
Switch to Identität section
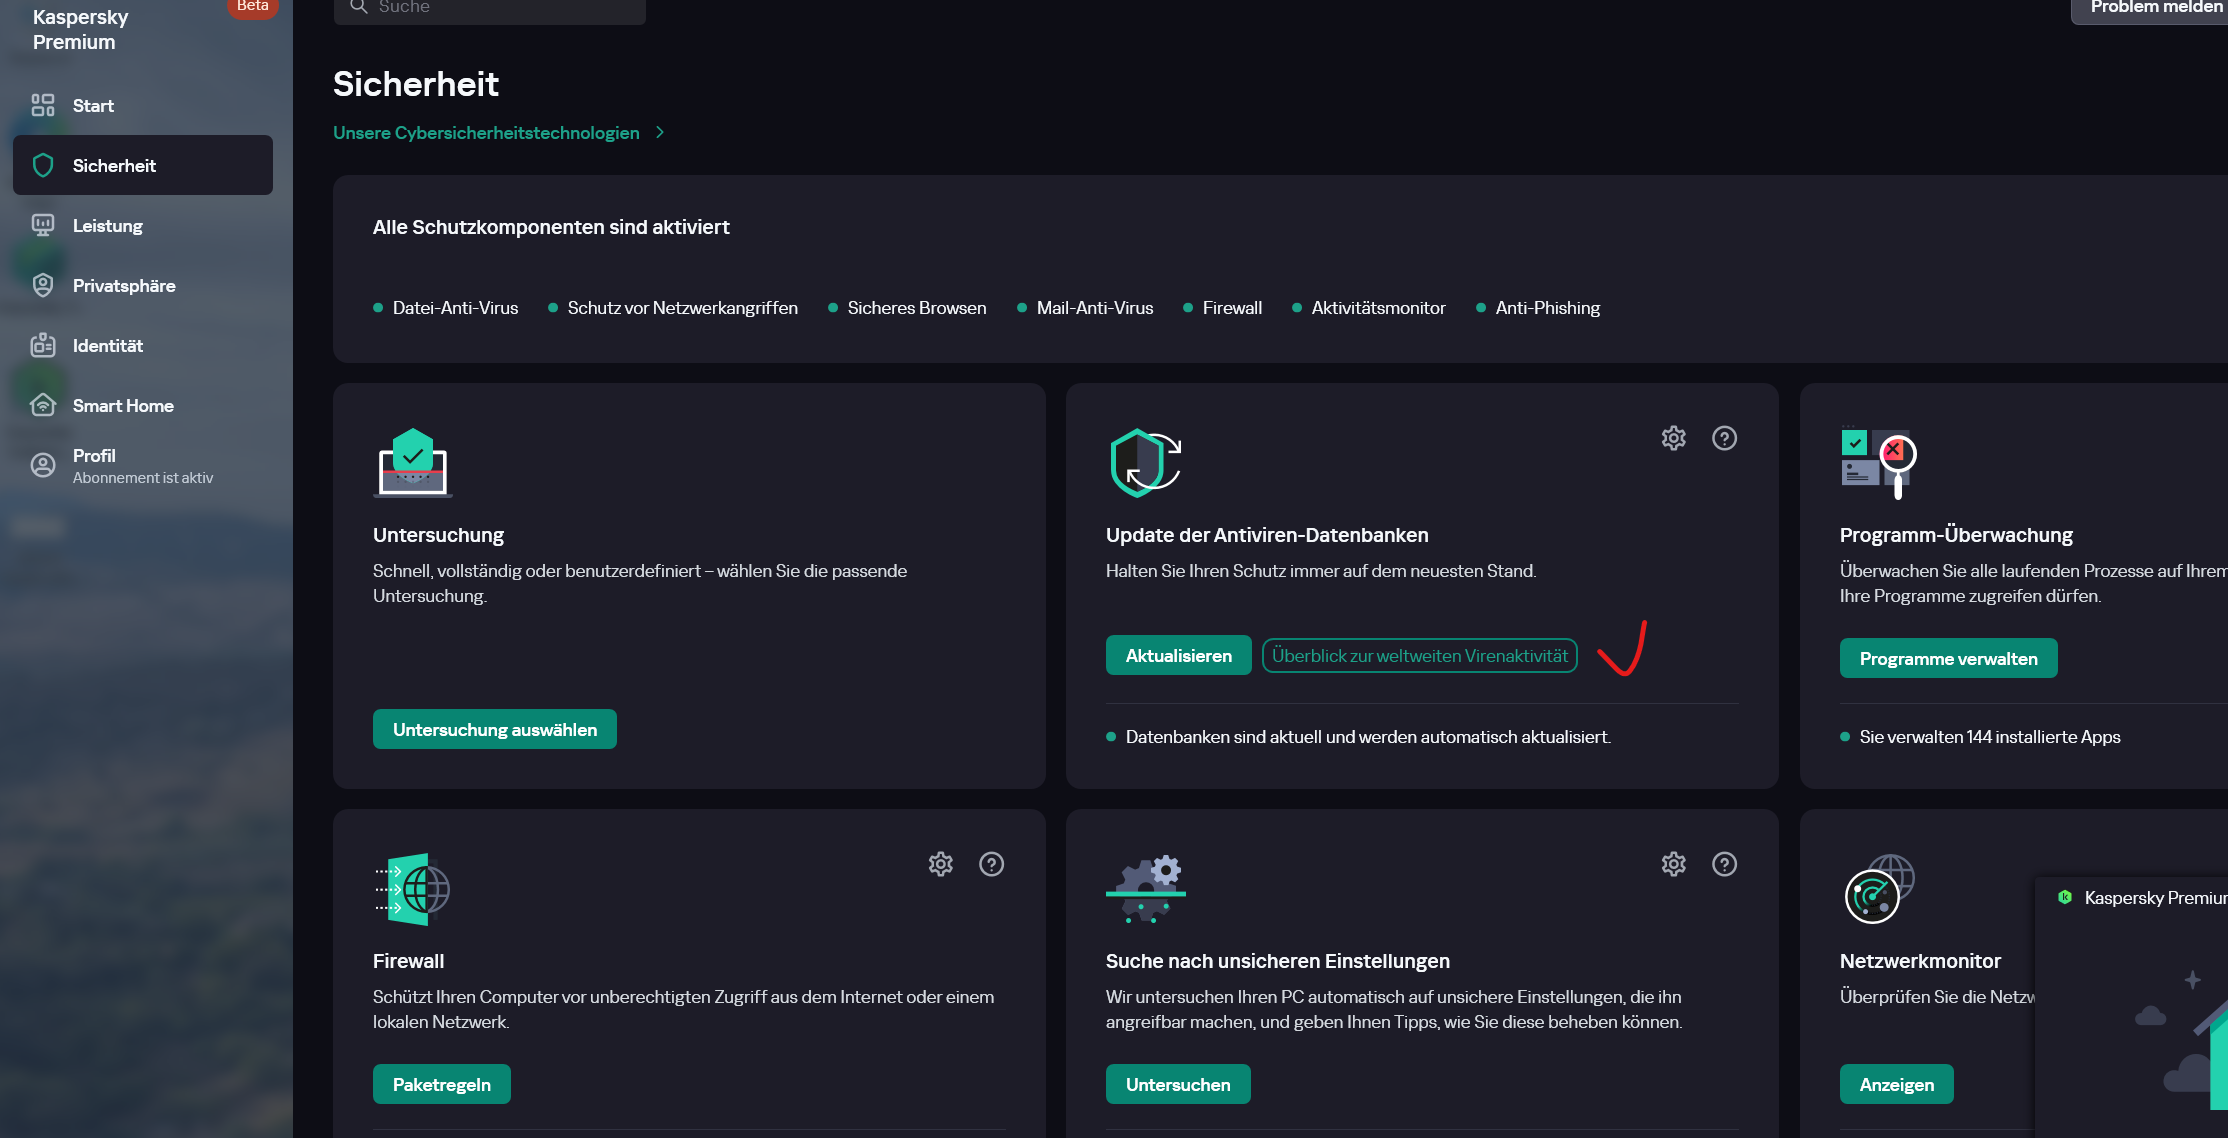point(143,345)
